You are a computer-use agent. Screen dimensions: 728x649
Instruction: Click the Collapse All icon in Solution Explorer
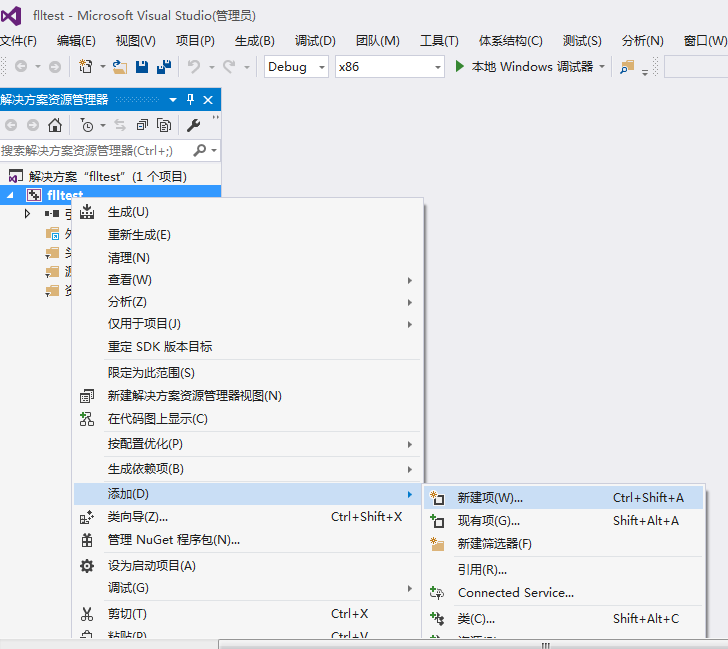tap(142, 125)
